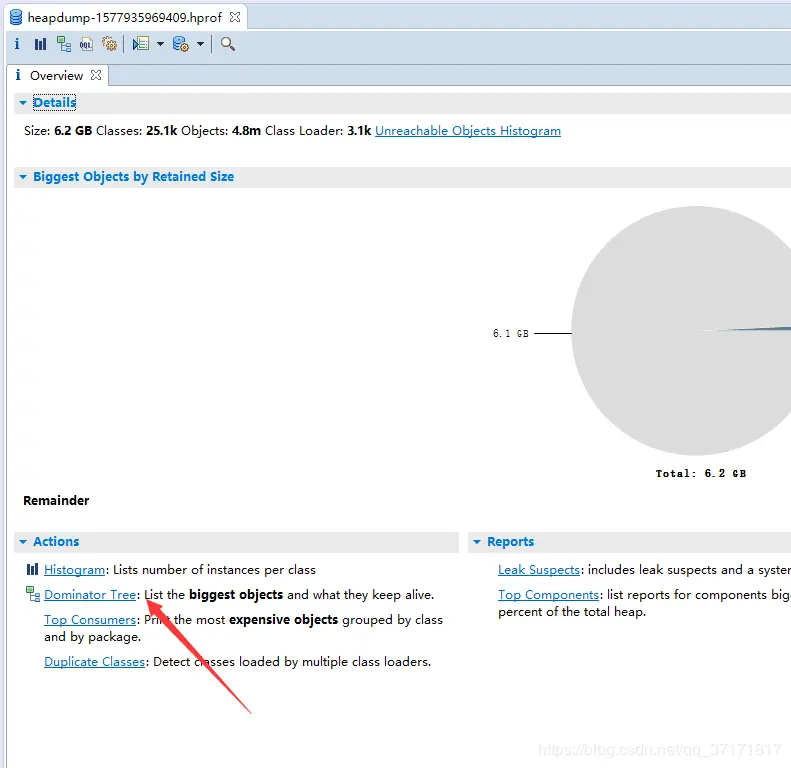Click the info icon on Overview tab
Screen dimensions: 791x768
pos(18,75)
